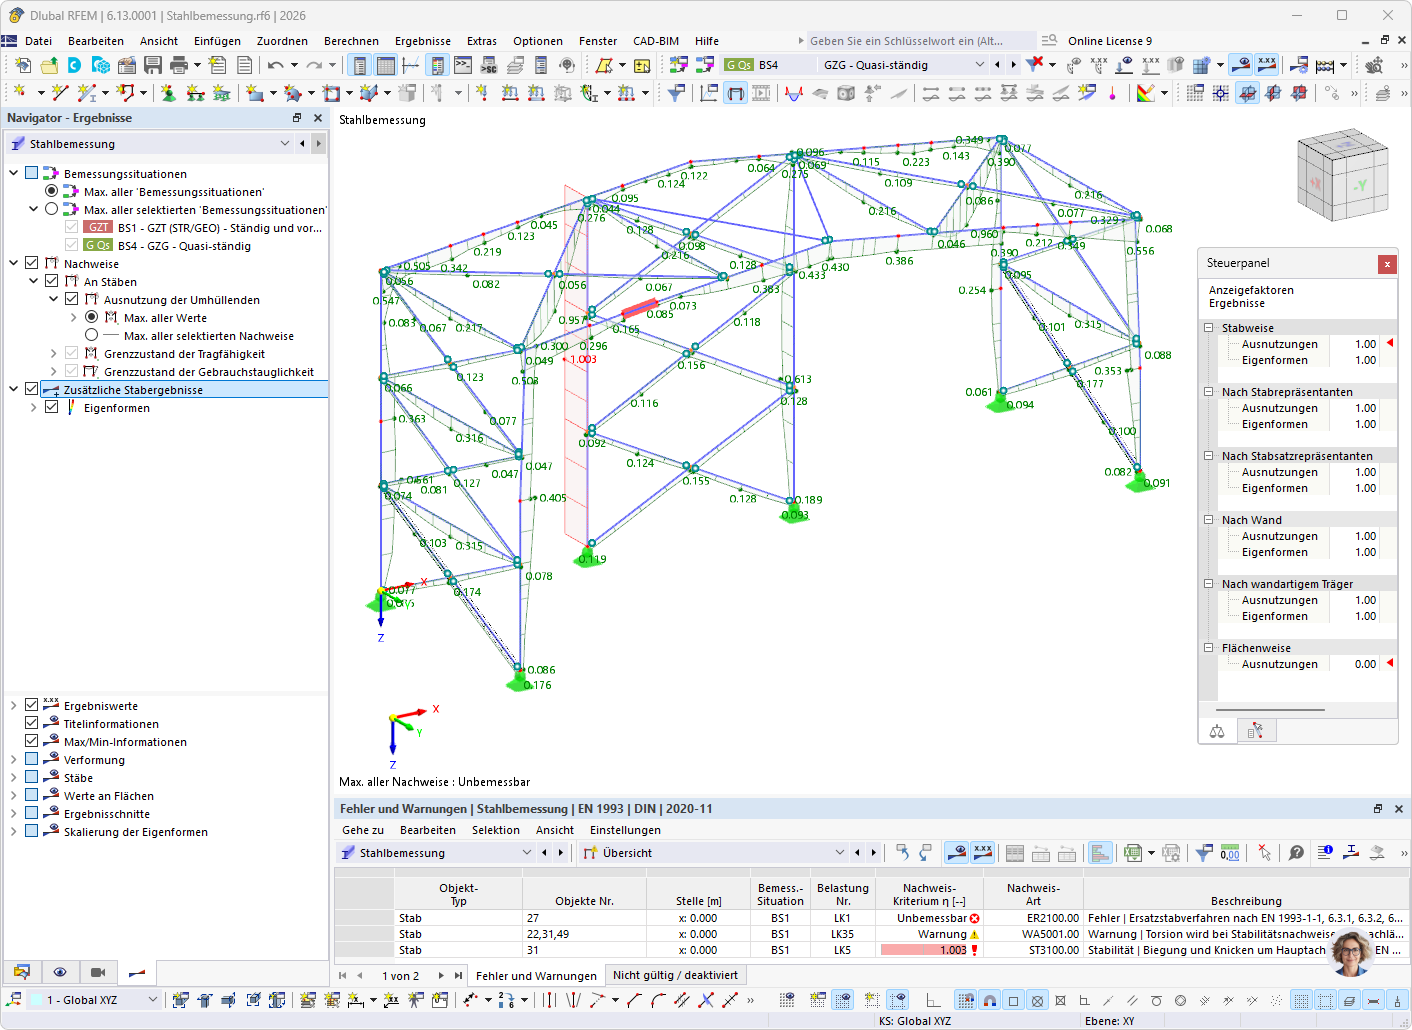Click the keyword search input field

(x=920, y=41)
